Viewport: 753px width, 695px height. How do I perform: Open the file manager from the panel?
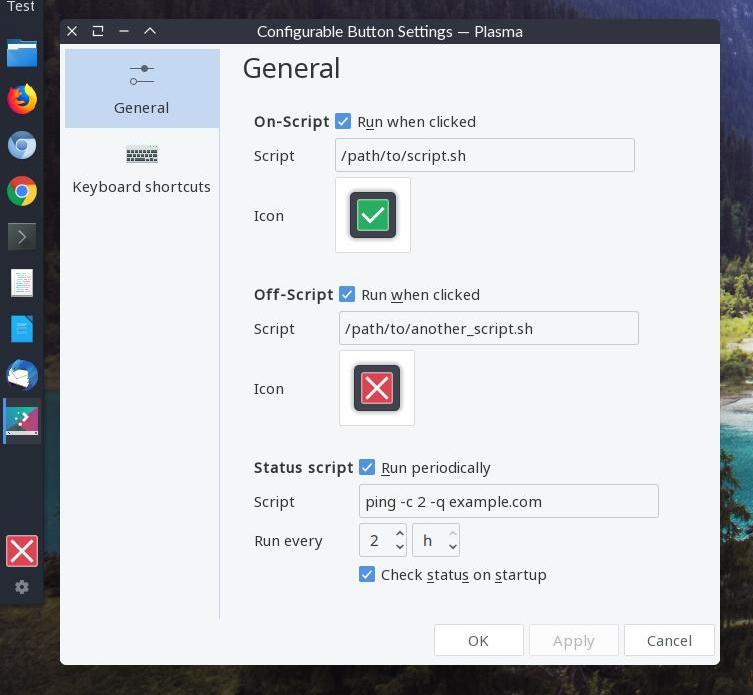tap(22, 53)
